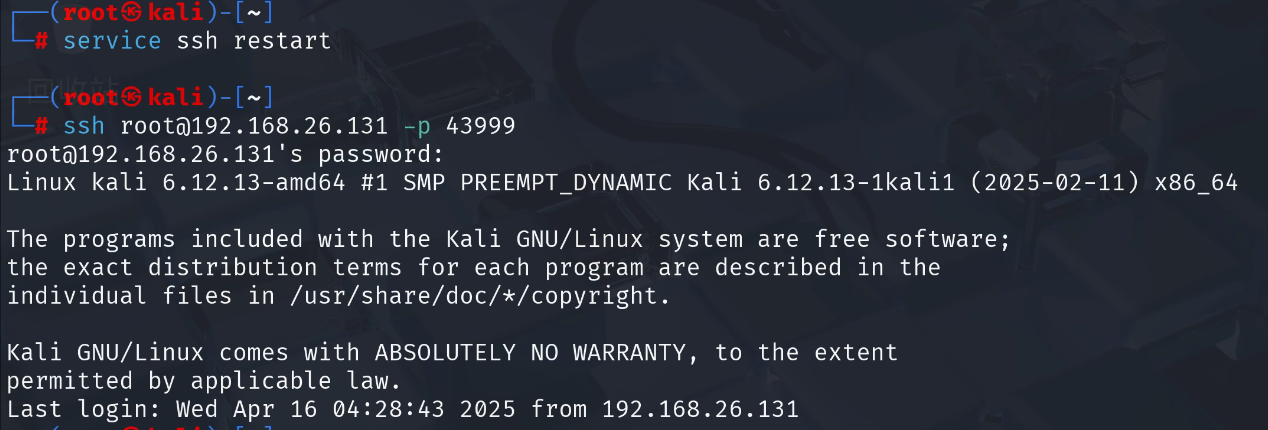The height and width of the screenshot is (430, 1268).
Task: Click the IP address after "from"
Action: pos(699,409)
